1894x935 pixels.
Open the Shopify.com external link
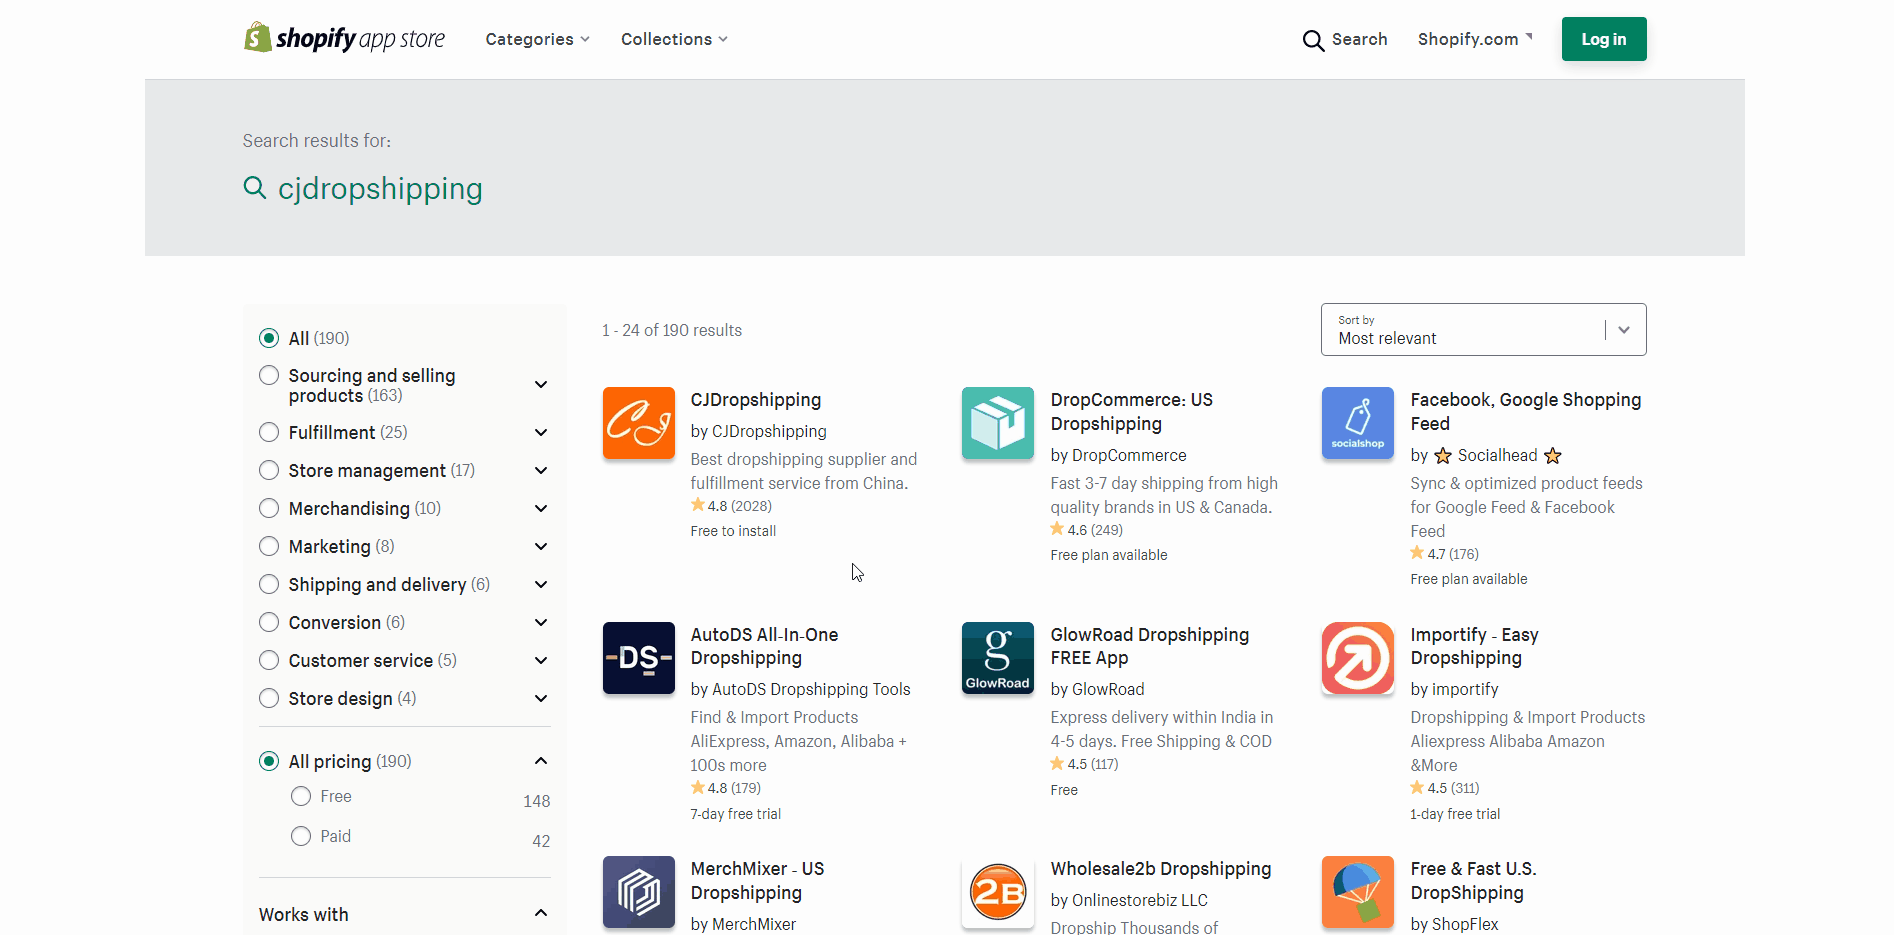[1474, 39]
